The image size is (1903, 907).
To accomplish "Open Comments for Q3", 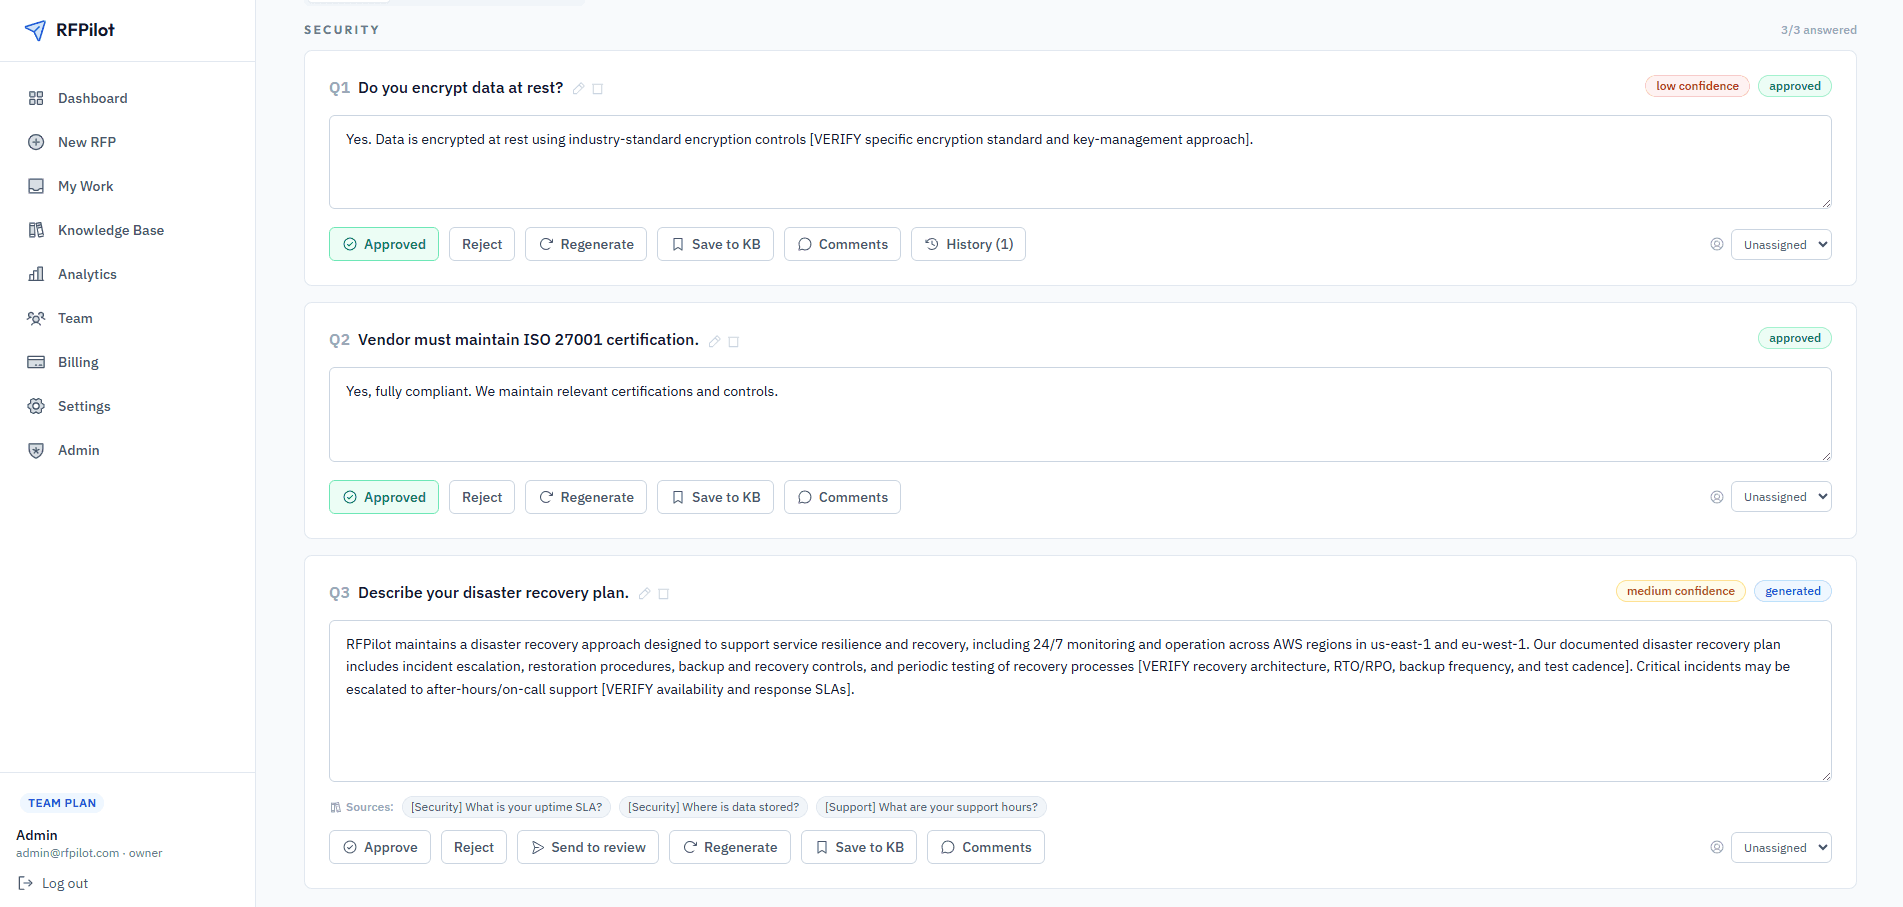I will [986, 847].
